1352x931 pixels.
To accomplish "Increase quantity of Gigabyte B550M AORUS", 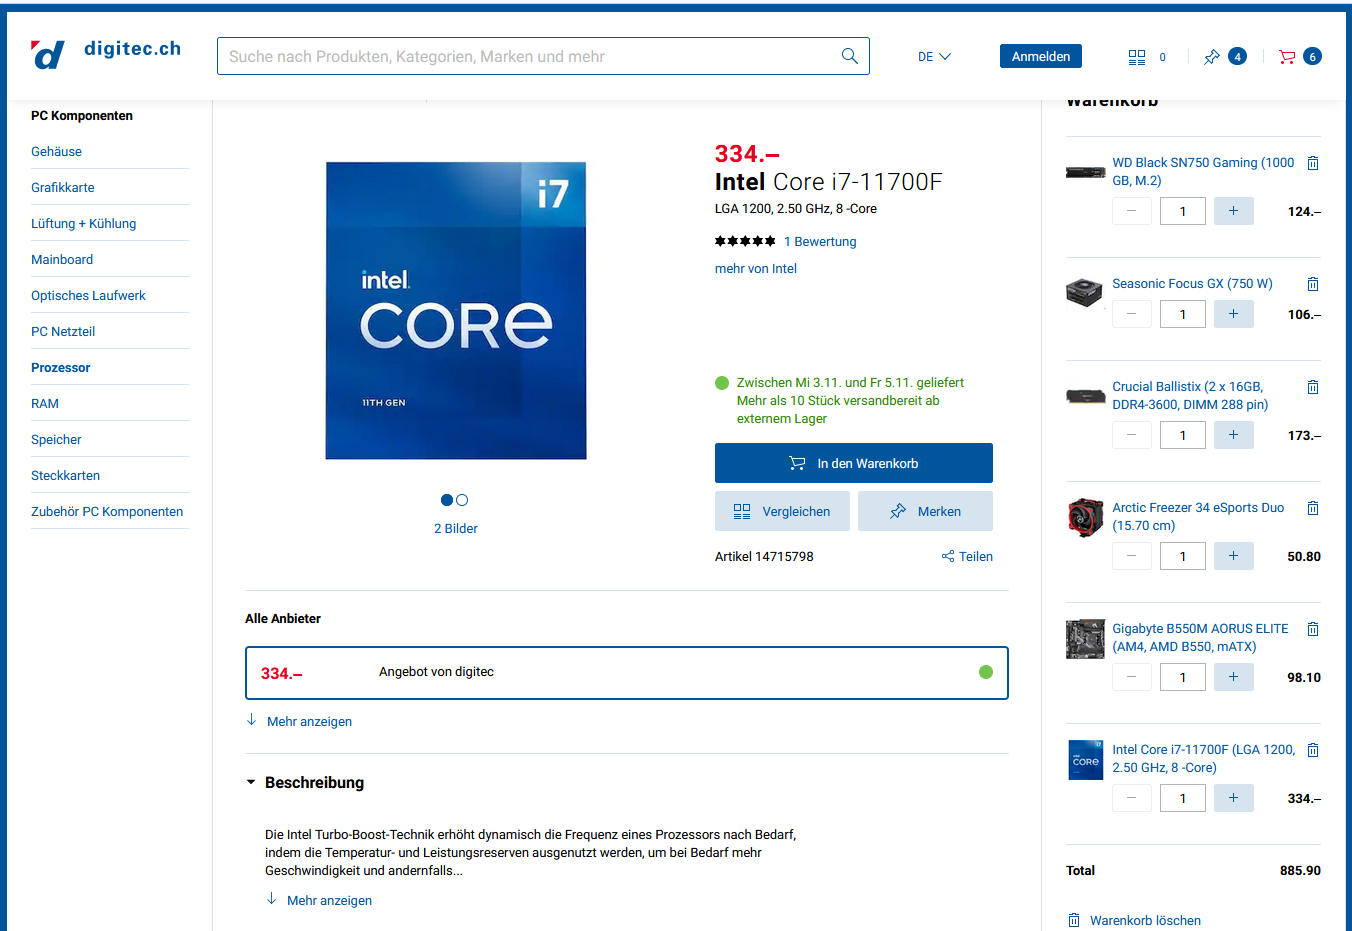I will [1233, 677].
